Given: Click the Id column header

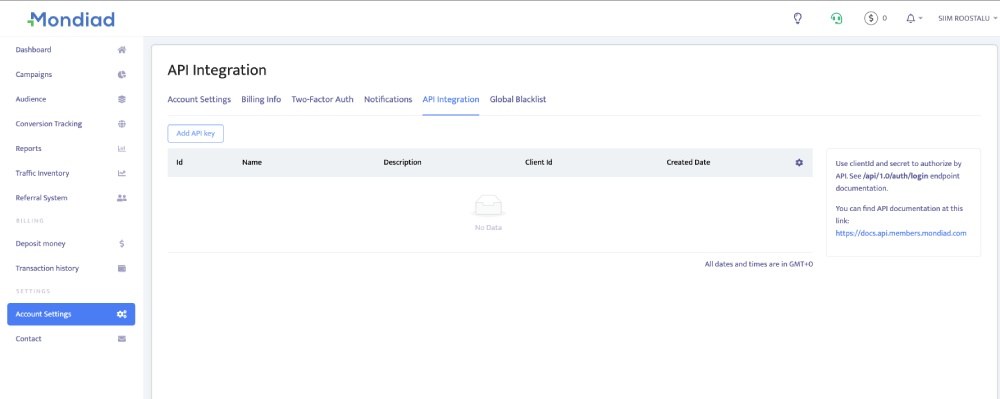Looking at the screenshot, I should click(x=180, y=163).
